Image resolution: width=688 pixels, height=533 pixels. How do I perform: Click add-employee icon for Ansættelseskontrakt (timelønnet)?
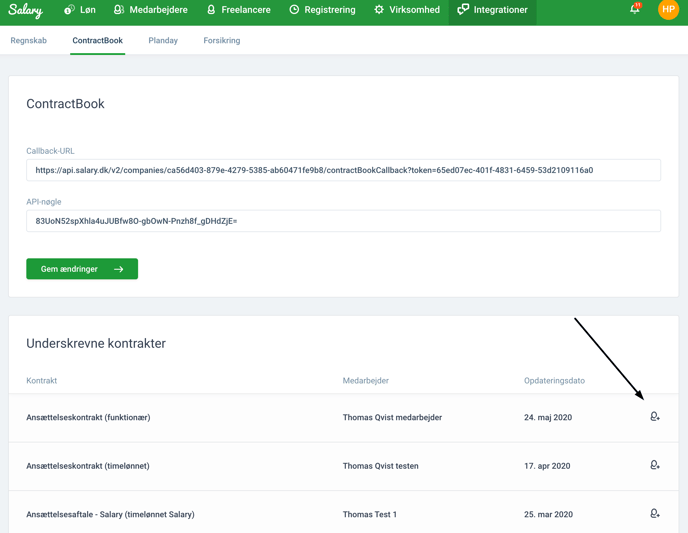655,465
